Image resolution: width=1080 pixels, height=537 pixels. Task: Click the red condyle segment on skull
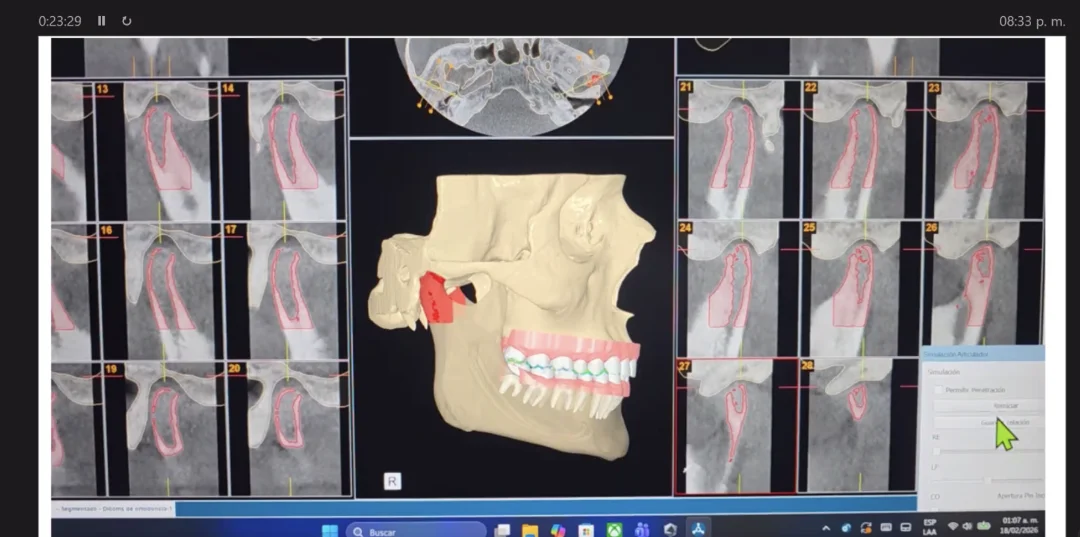(x=436, y=297)
